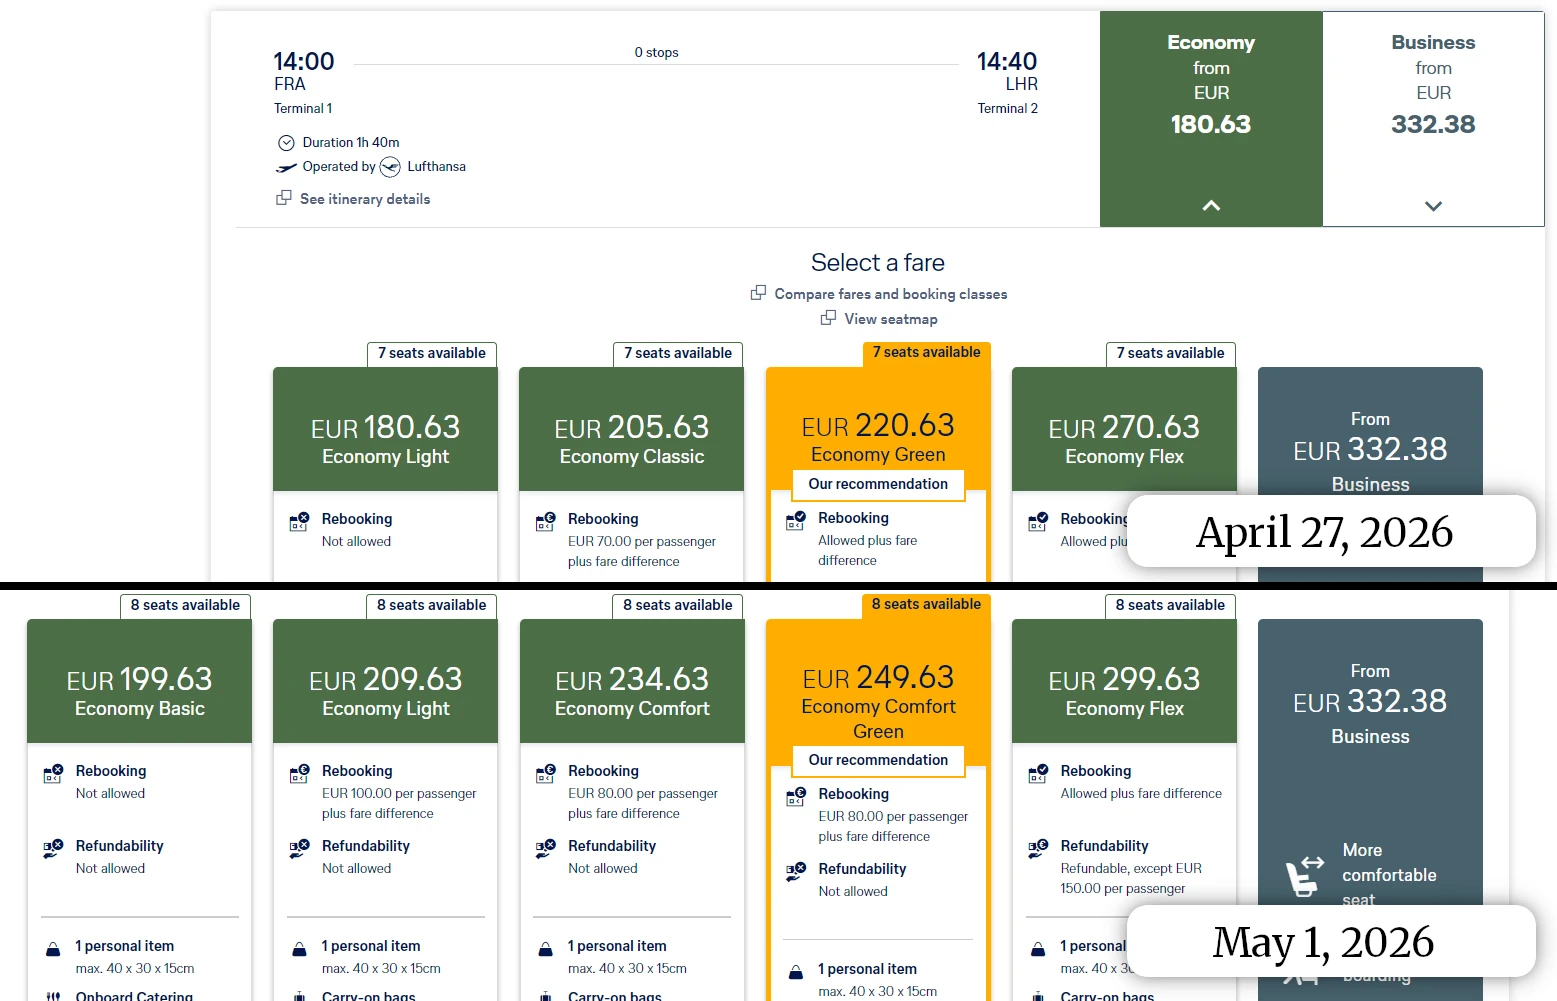Click Rebooking icon in EUR 249.63 Comfort Green card

point(795,796)
